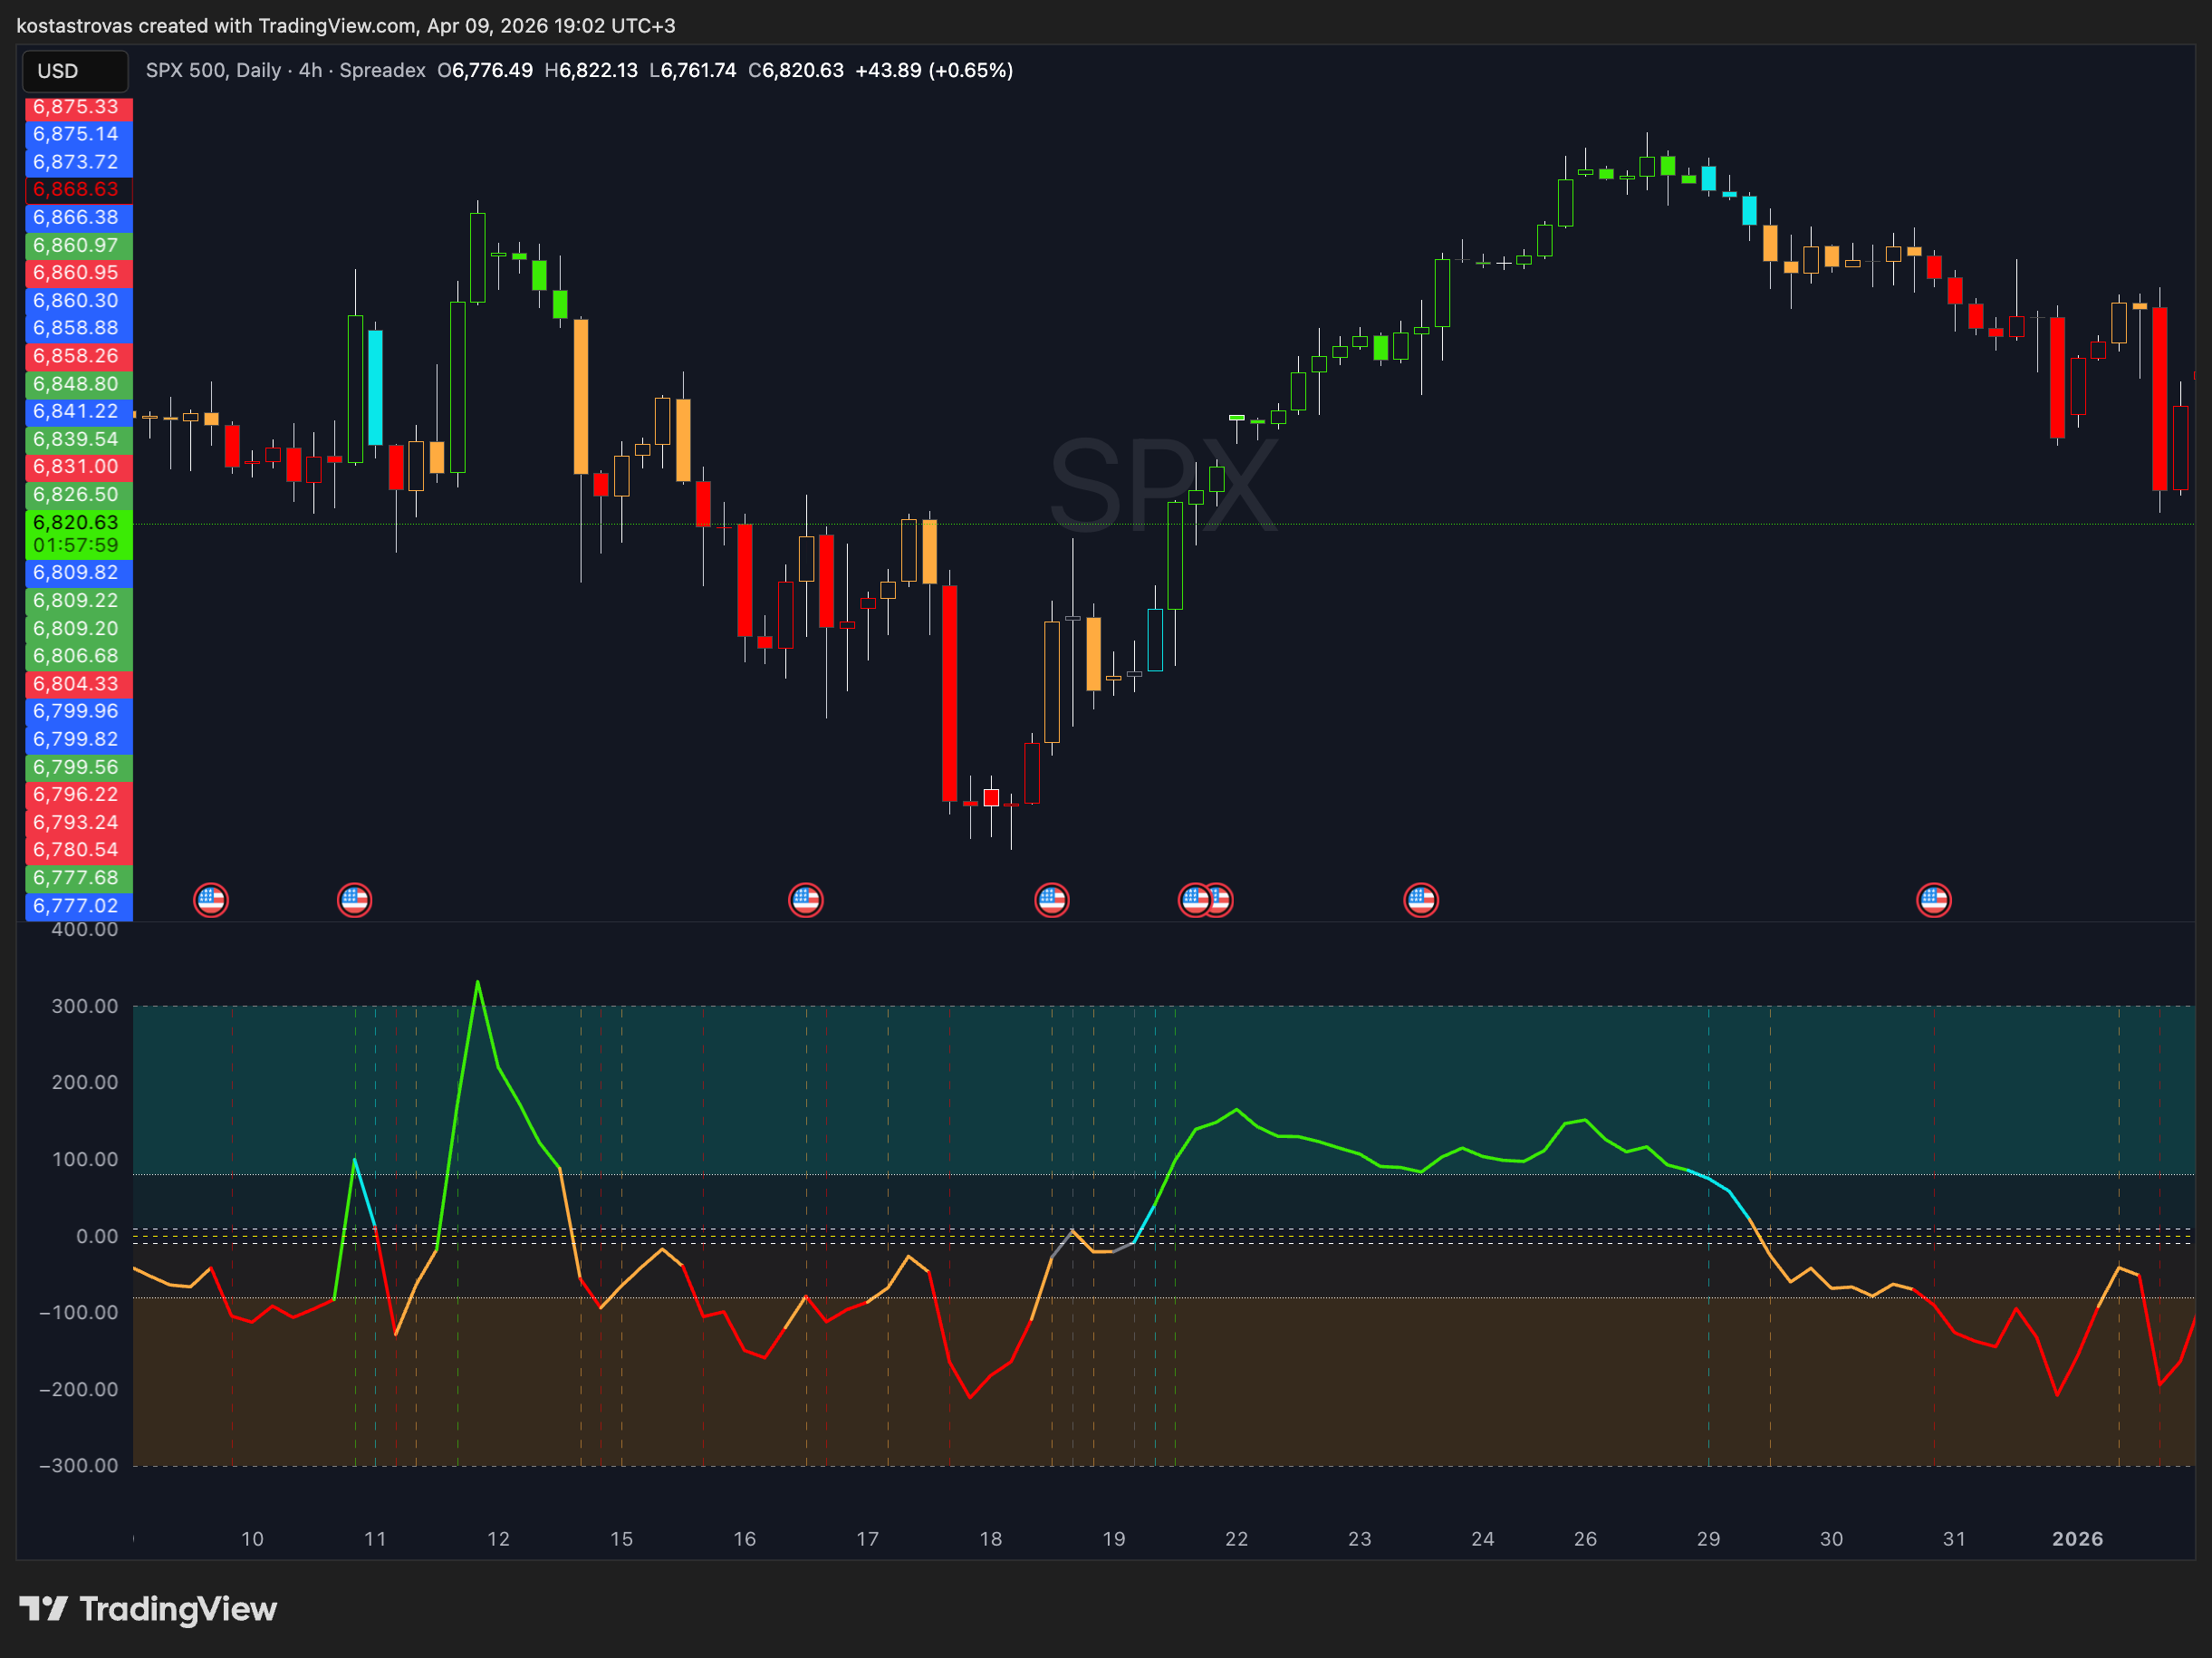Click the green price label 6,848.80
Viewport: 2212px width, 1658px height.
tap(78, 384)
